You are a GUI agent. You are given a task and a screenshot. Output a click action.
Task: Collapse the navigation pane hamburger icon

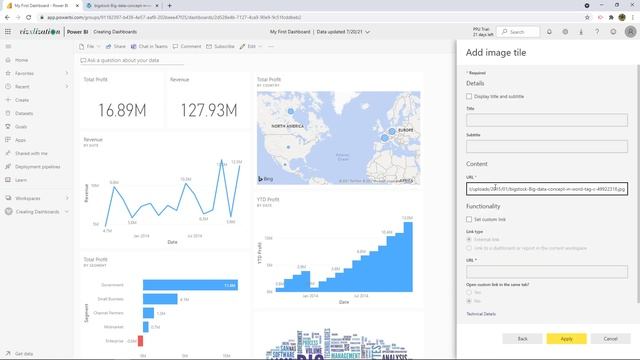[x=8, y=47]
